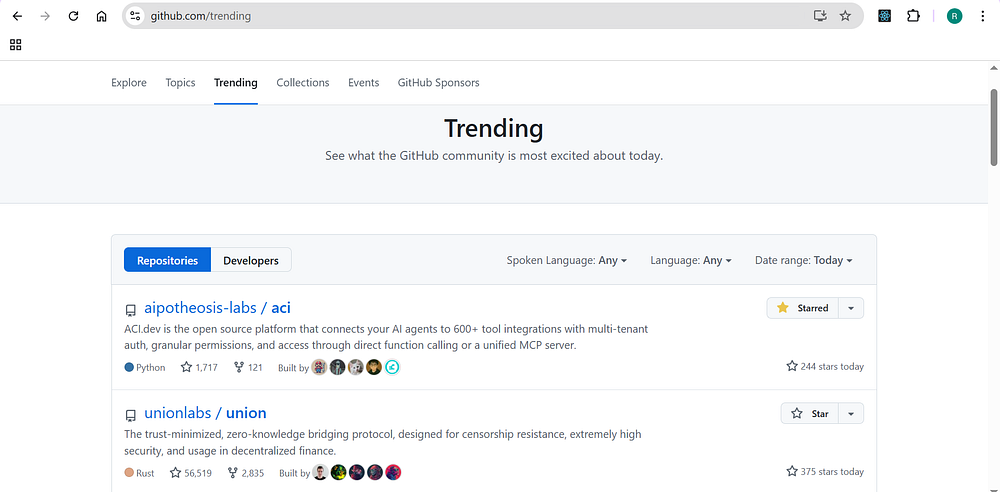This screenshot has height=492, width=1000.
Task: Click the page vertical scrollbar thumb
Action: tap(994, 126)
